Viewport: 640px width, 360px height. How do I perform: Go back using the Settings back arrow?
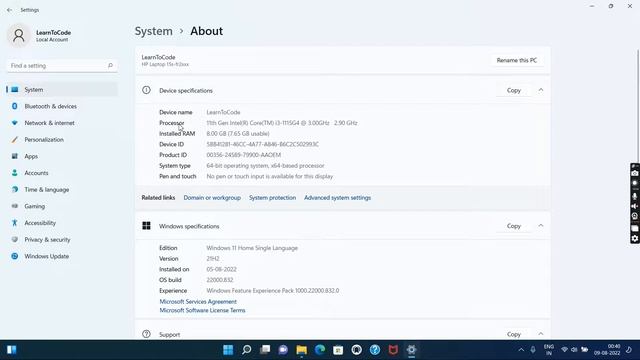[9, 10]
